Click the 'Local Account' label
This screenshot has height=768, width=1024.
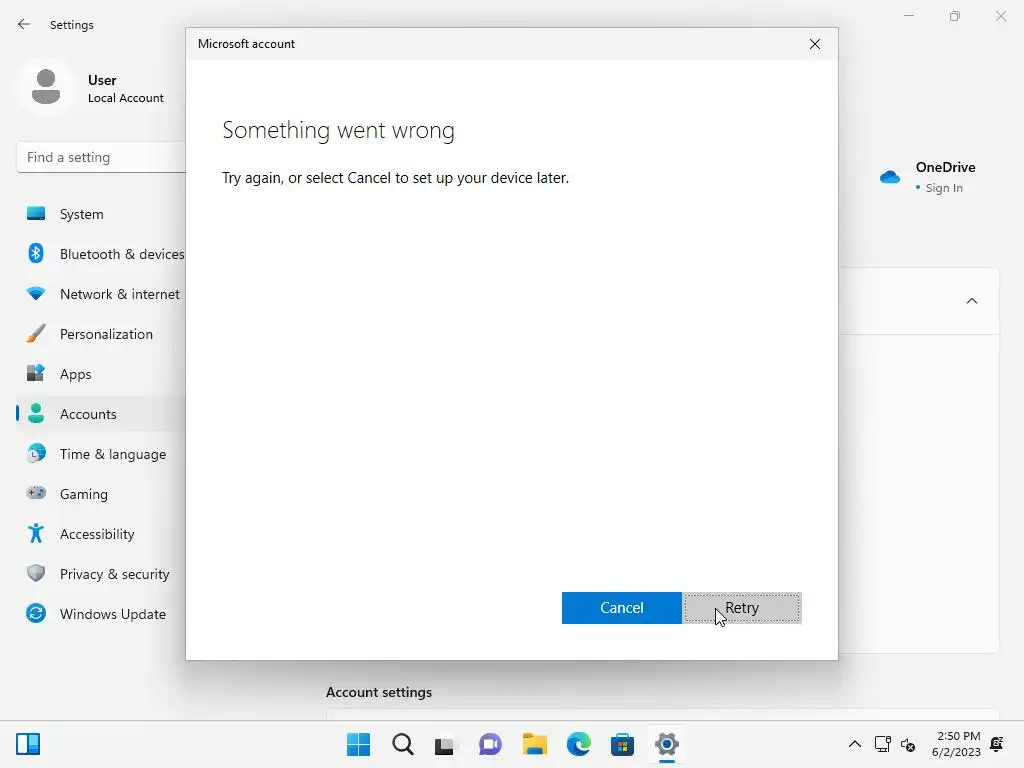126,98
